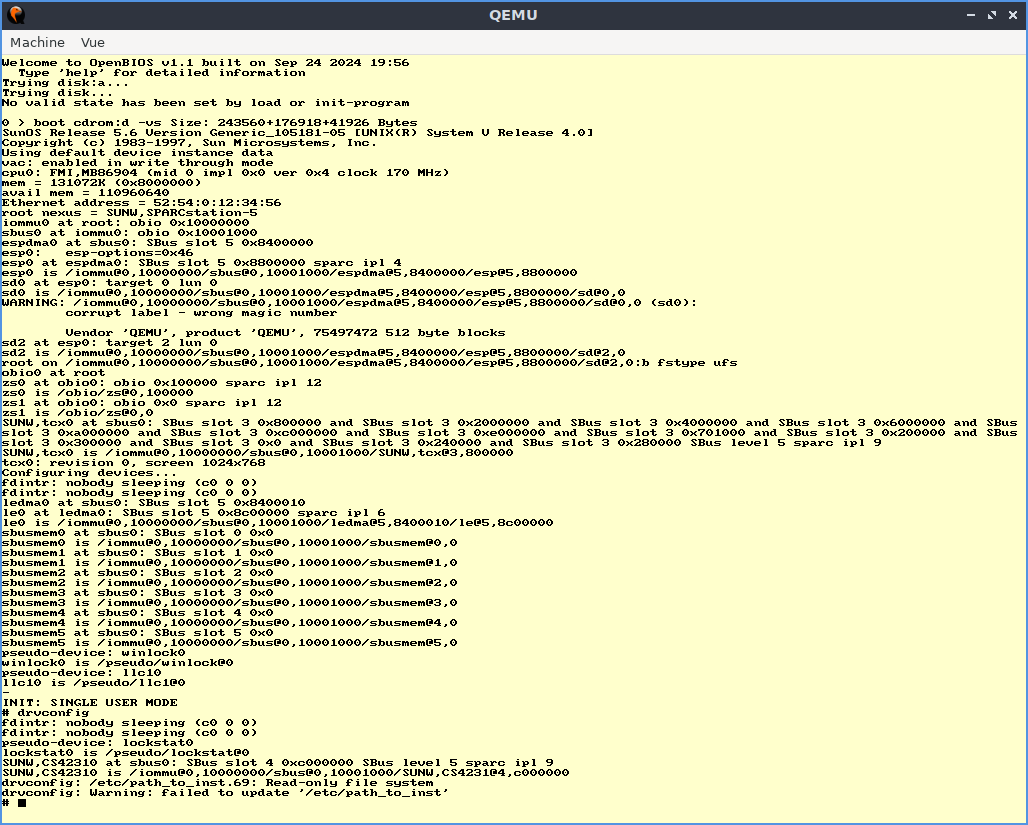Click the 'boot cdrom:d -vs' command line
1028x825 pixels.
tap(209, 123)
